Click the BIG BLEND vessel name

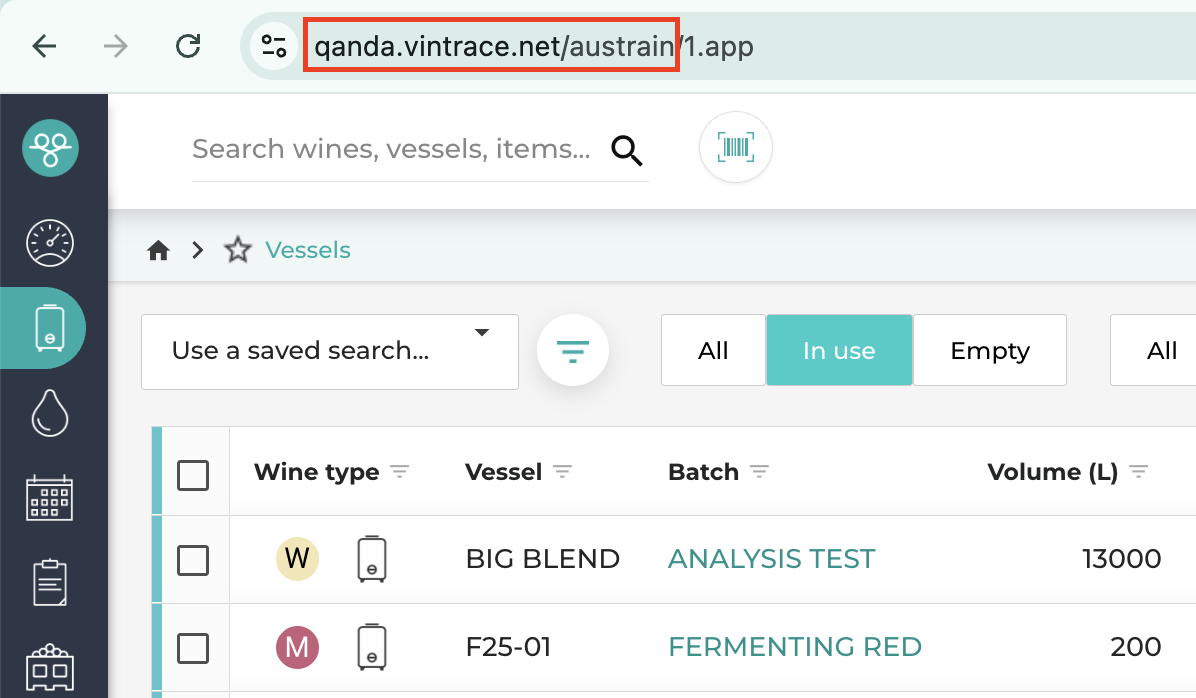(x=542, y=559)
